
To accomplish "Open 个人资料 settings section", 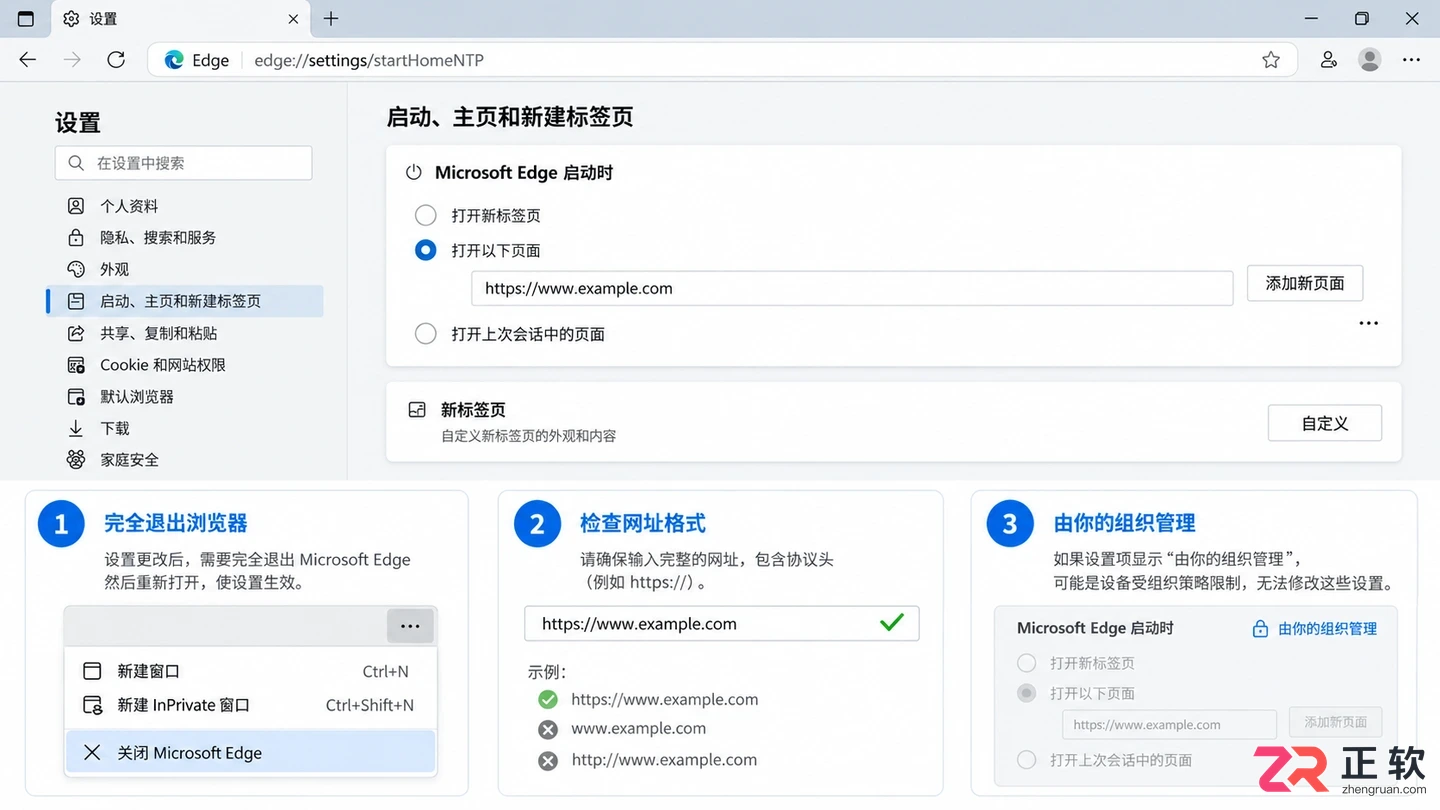I will click(185, 206).
